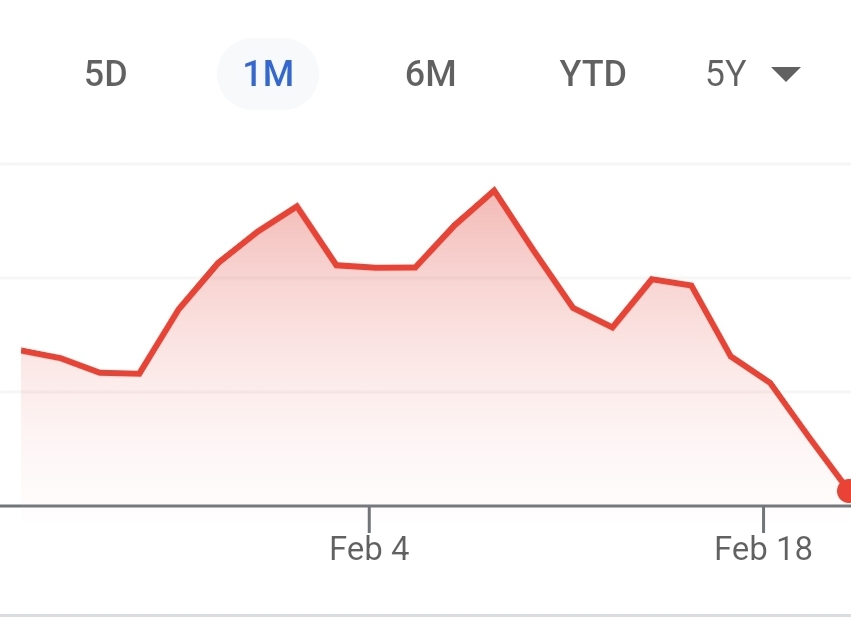Select the highlighted 1M range tab

pos(268,74)
